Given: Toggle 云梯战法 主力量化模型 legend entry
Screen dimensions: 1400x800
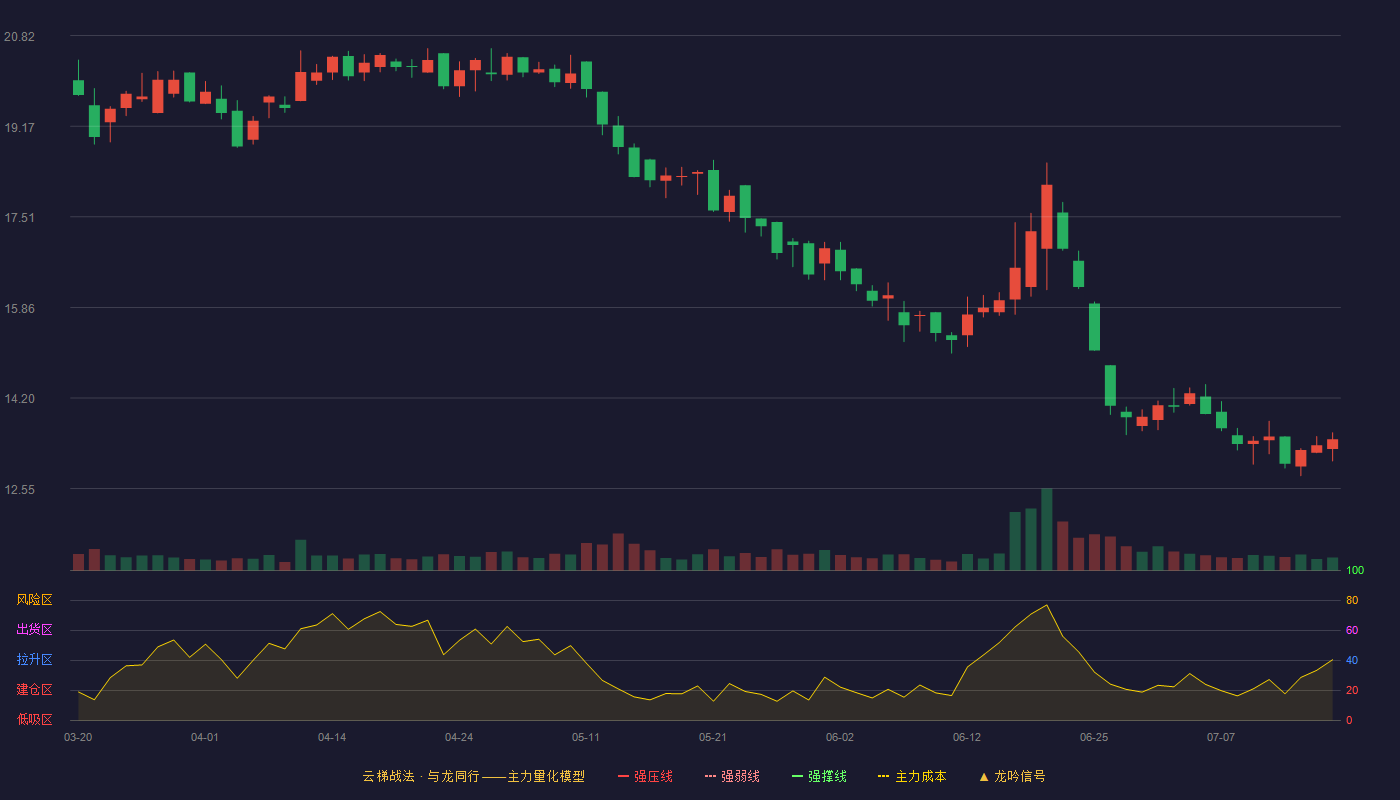Looking at the screenshot, I should pos(473,776).
